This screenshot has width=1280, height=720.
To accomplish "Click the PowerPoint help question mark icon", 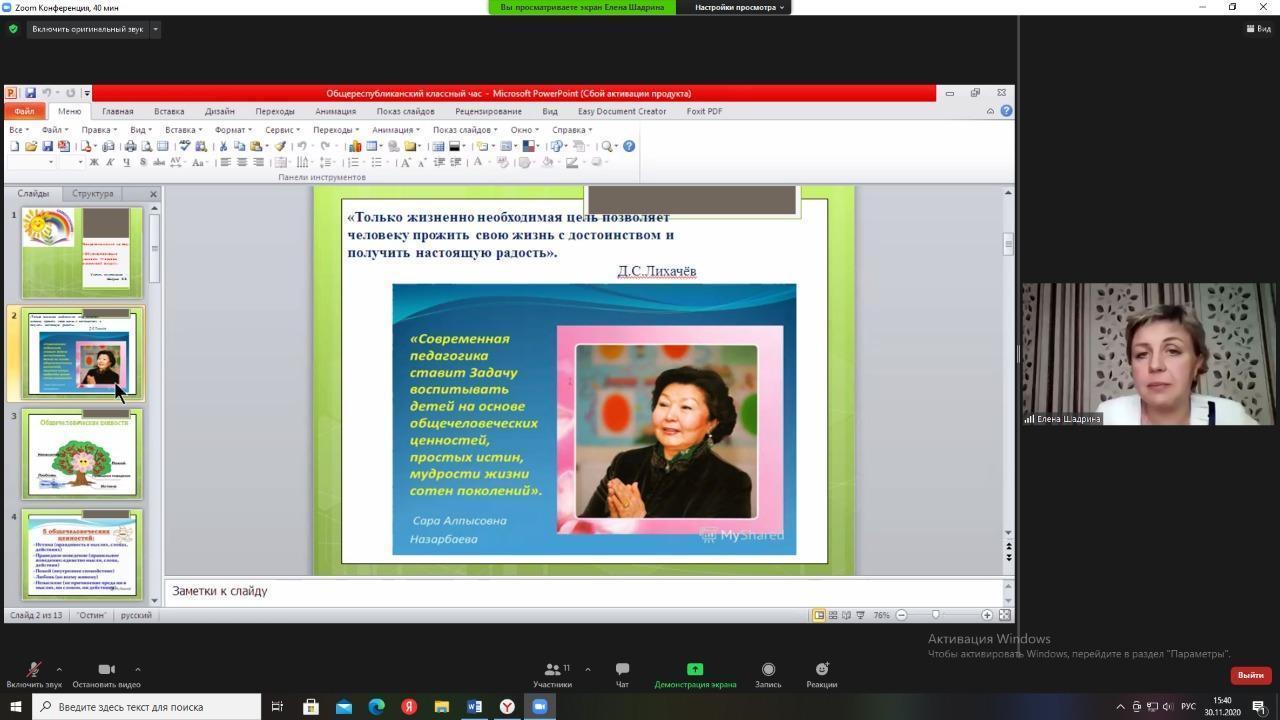I will tap(1006, 111).
